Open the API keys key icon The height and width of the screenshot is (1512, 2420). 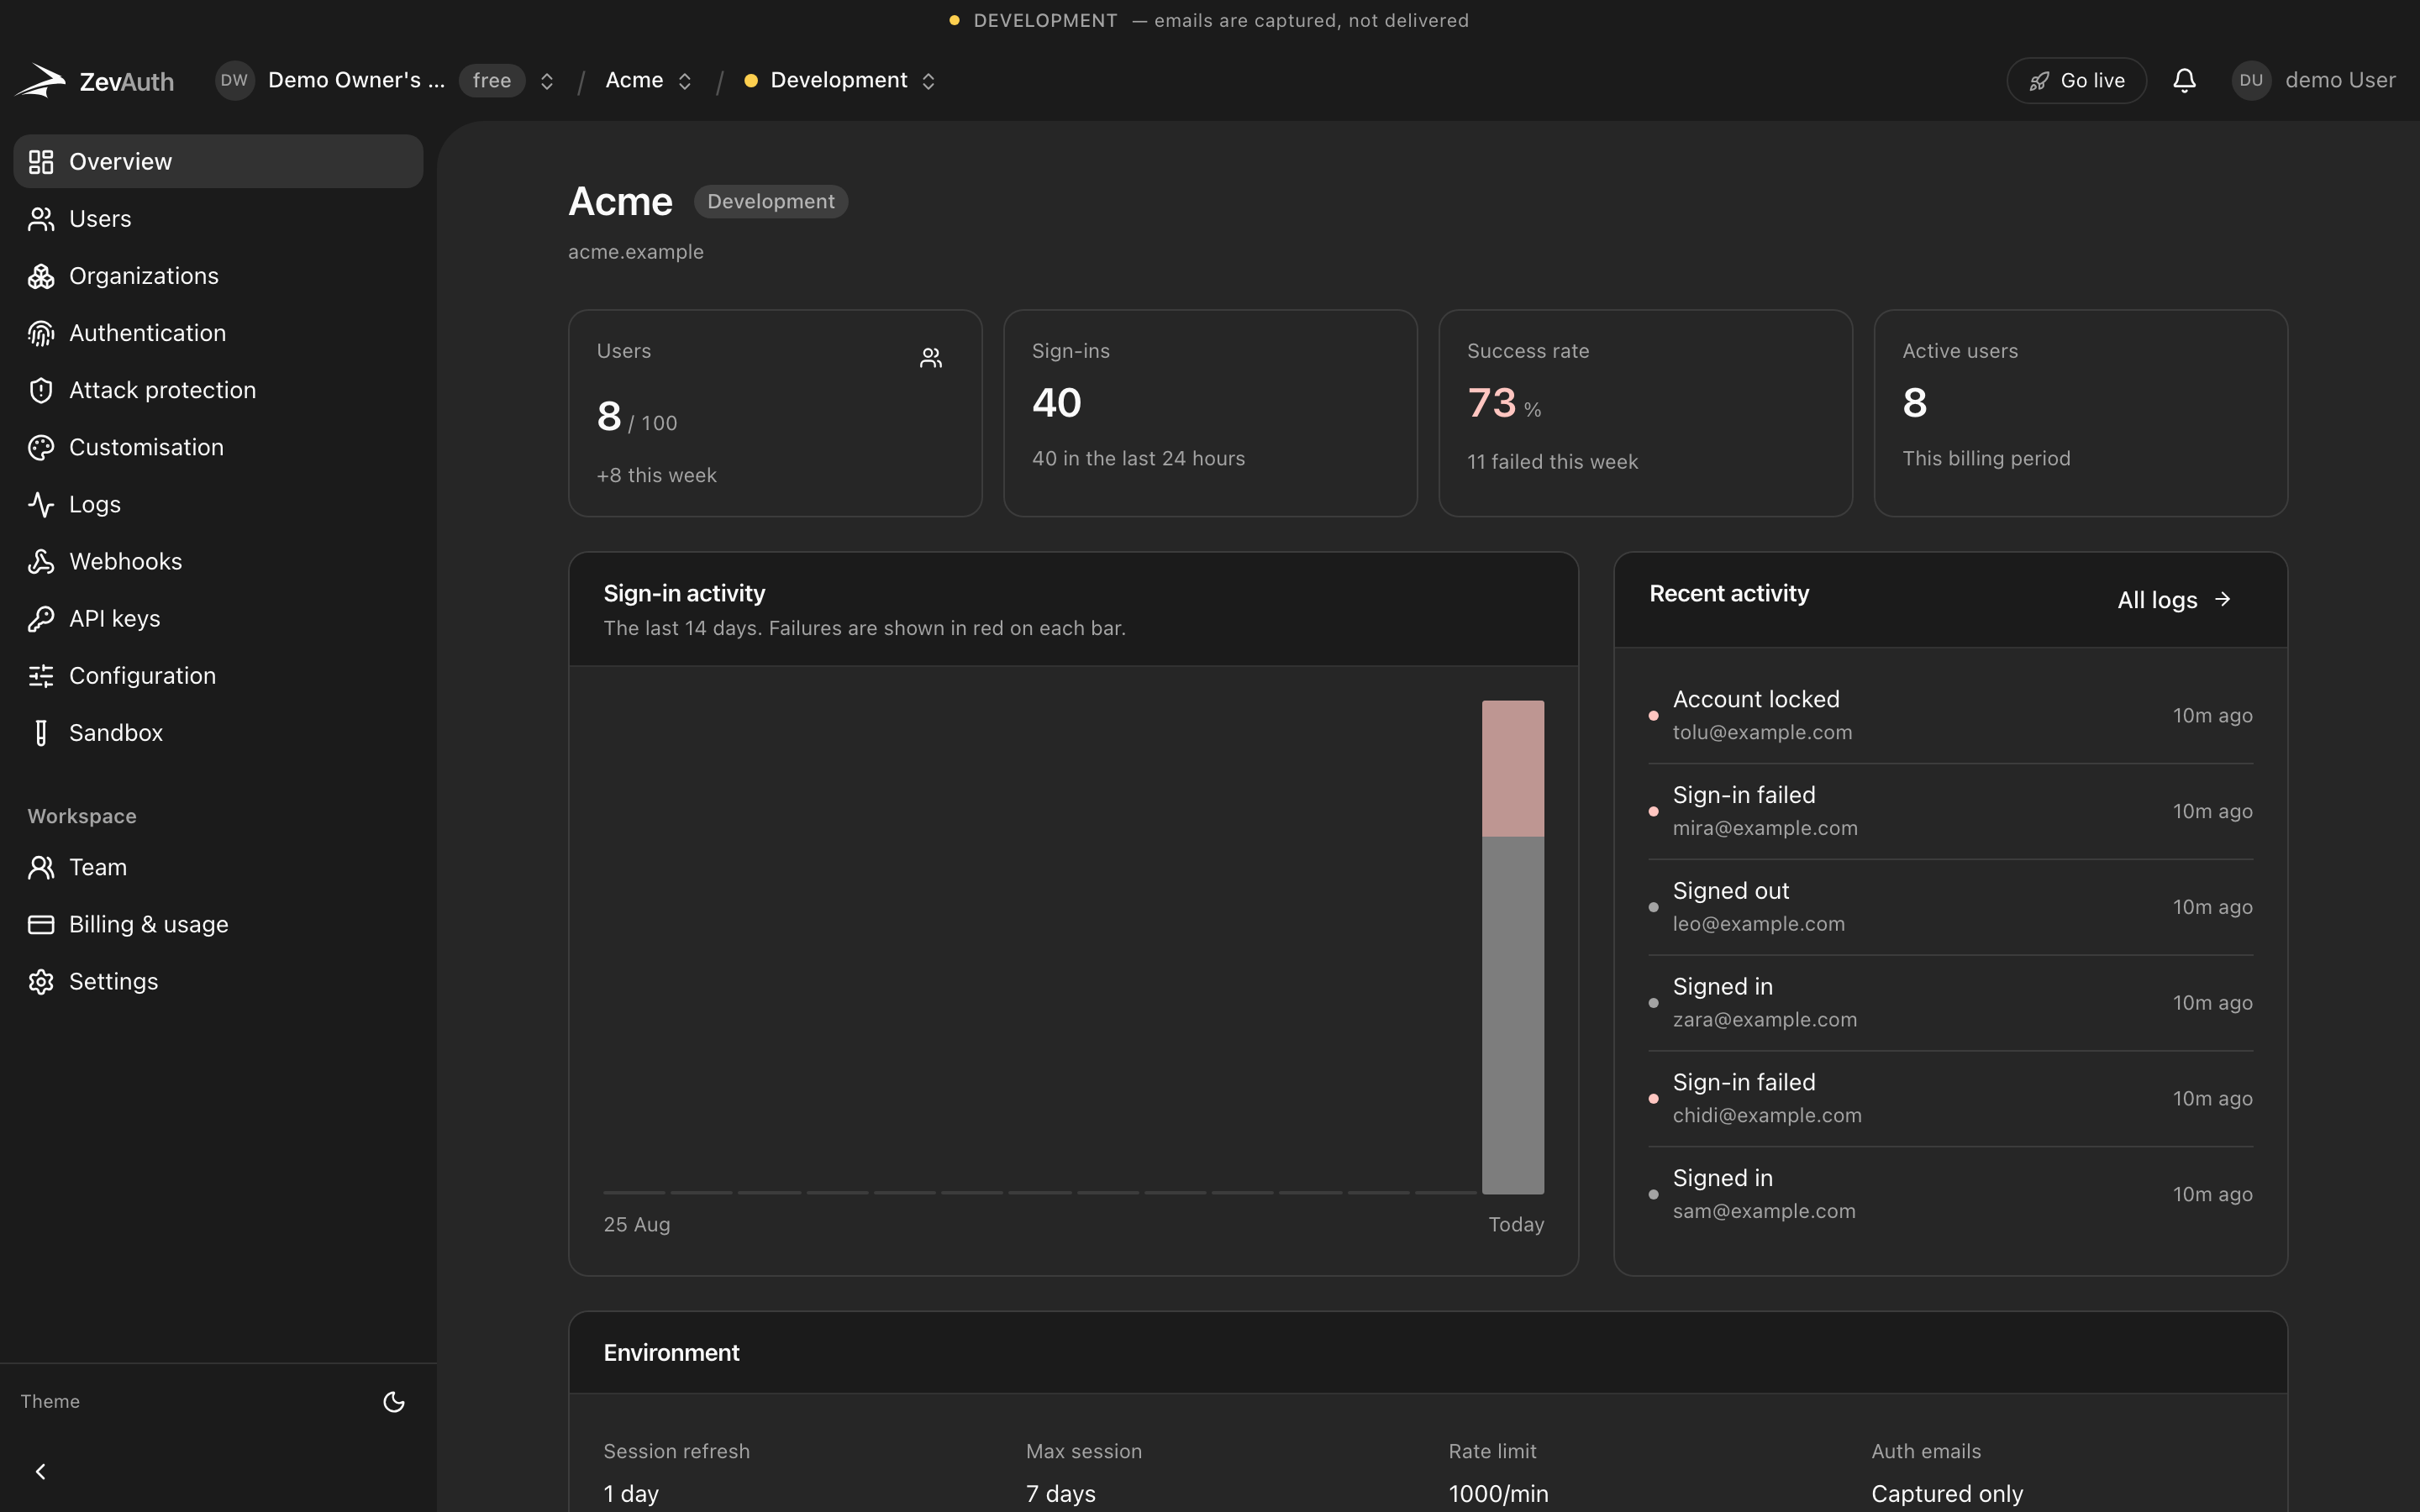pos(41,618)
